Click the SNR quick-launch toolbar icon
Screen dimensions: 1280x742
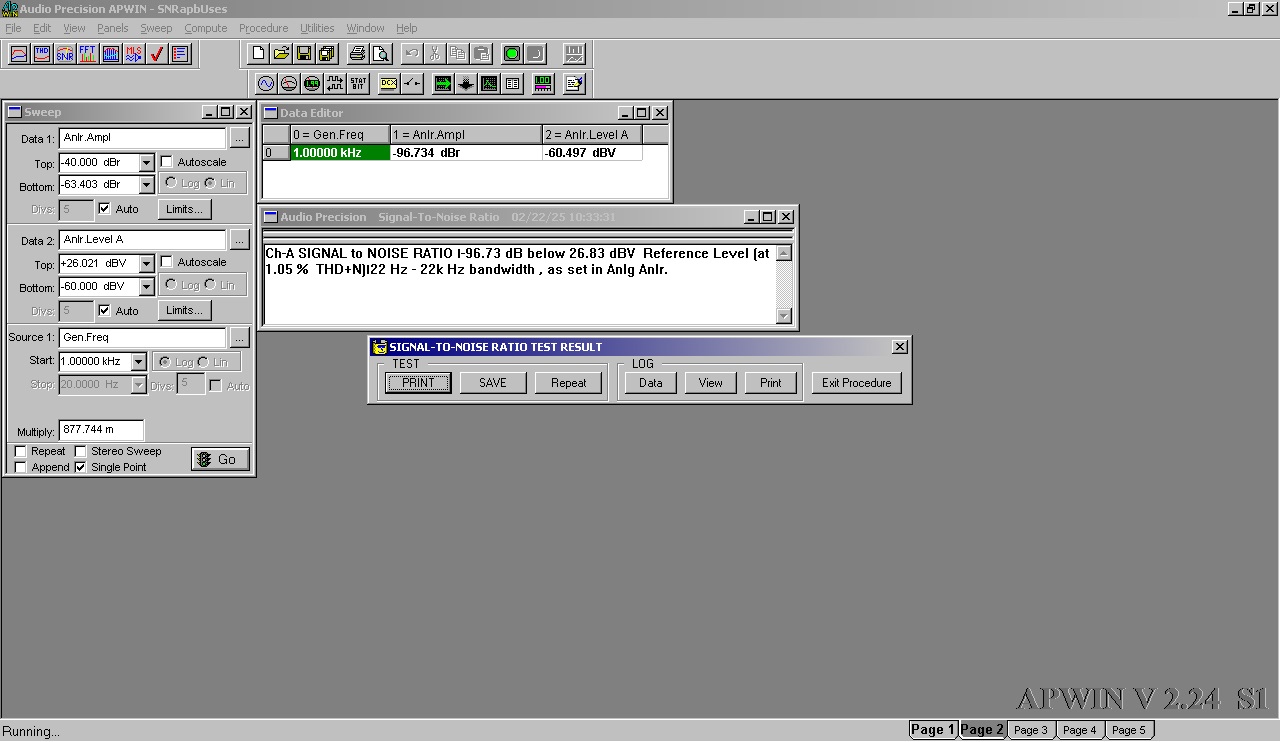(65, 54)
